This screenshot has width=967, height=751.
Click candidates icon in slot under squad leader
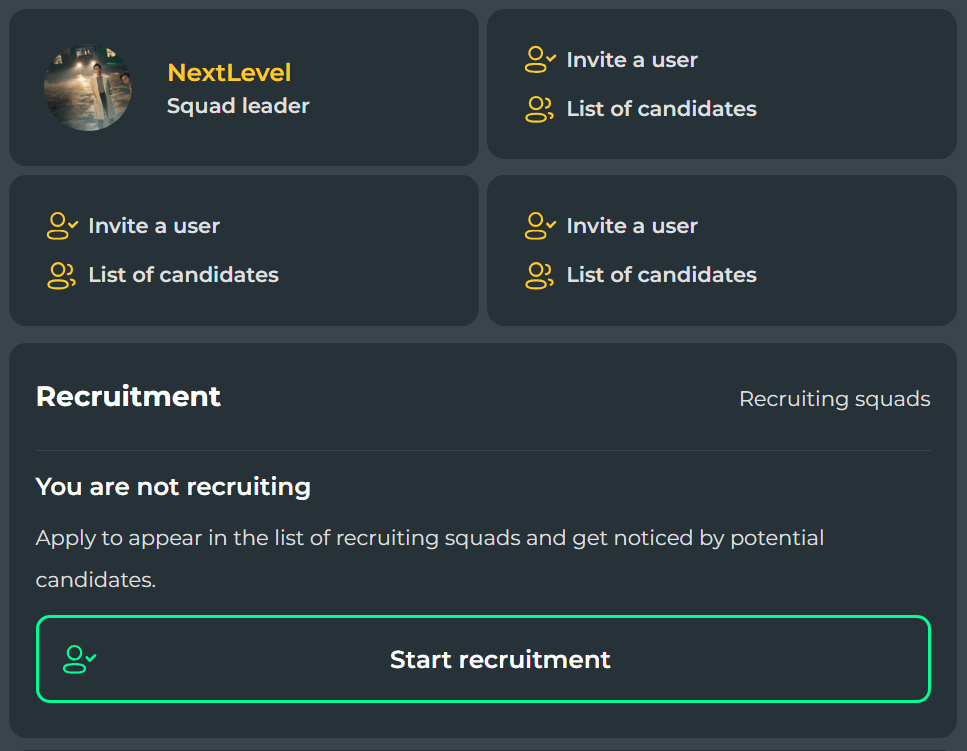61,275
